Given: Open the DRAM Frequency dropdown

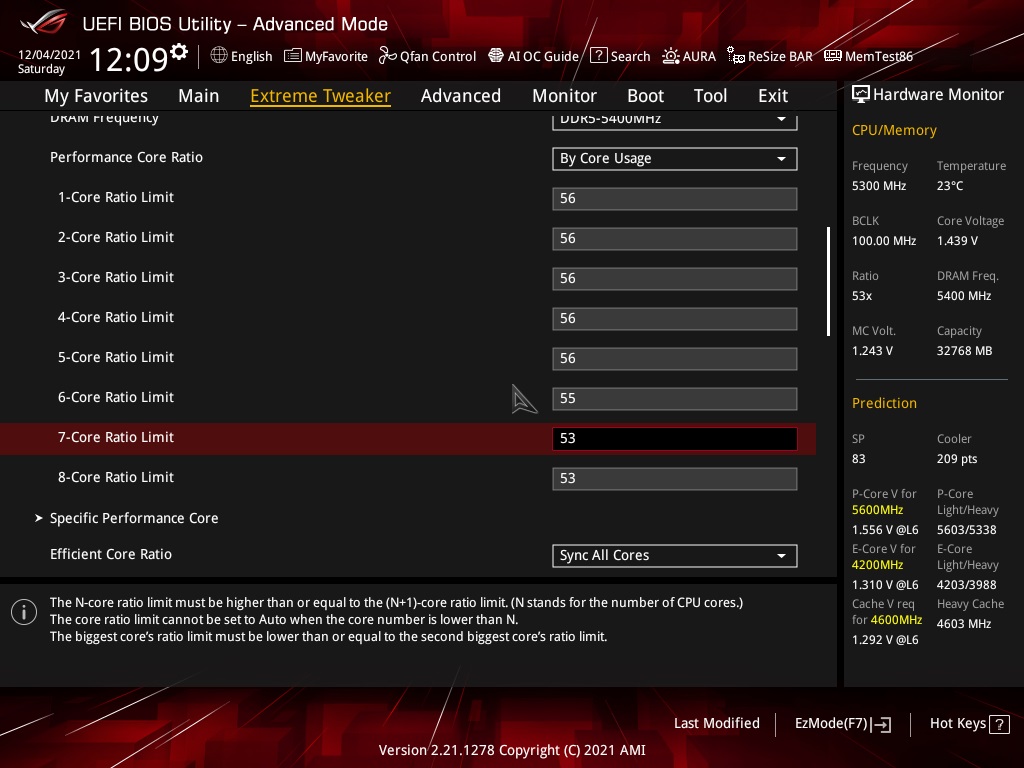Looking at the screenshot, I should pyautogui.click(x=675, y=120).
